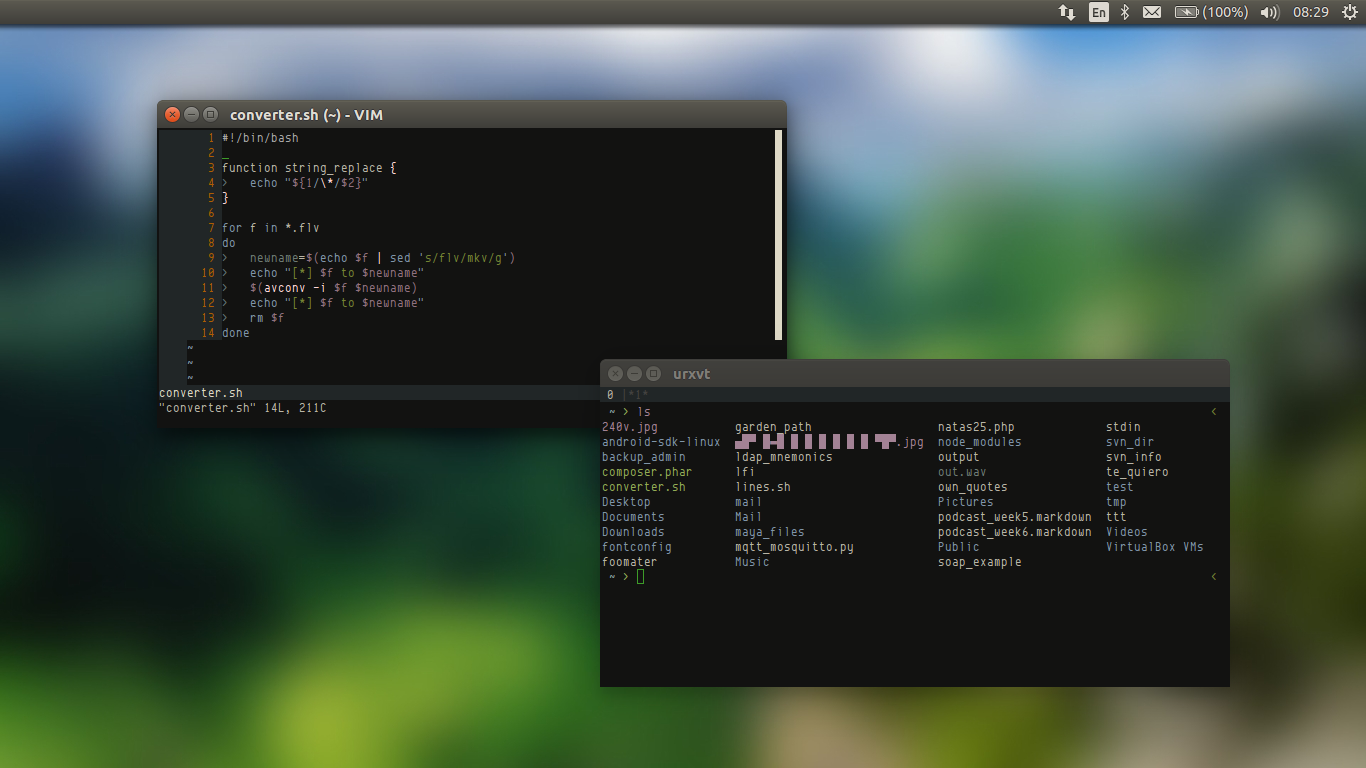Image resolution: width=1366 pixels, height=768 pixels.
Task: Click 'Pictures' in the terminal listing
Action: tap(966, 502)
